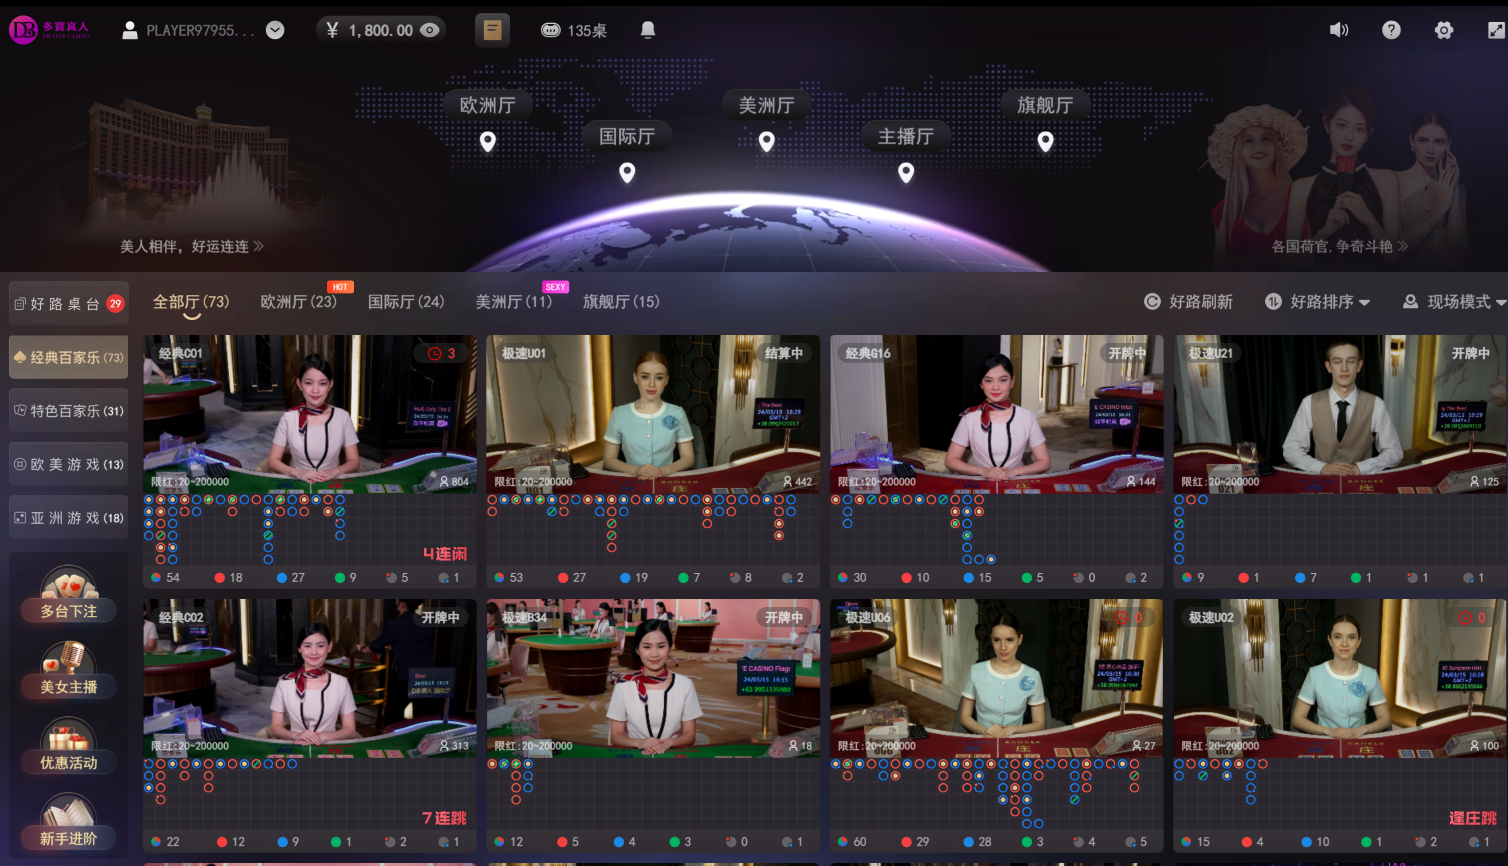This screenshot has height=866, width=1508.
Task: Open the notification bell
Action: tap(648, 30)
